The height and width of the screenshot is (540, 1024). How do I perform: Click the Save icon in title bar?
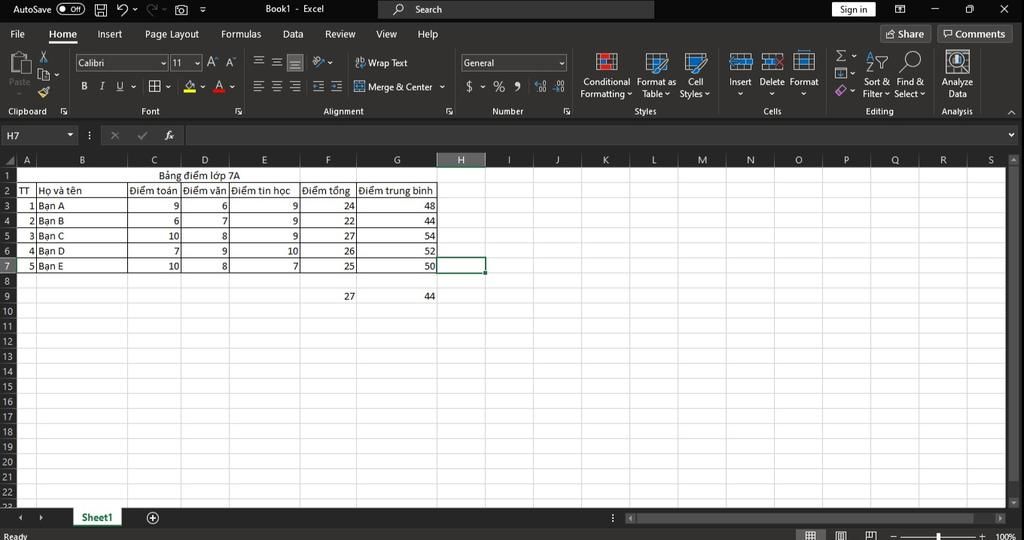(101, 9)
